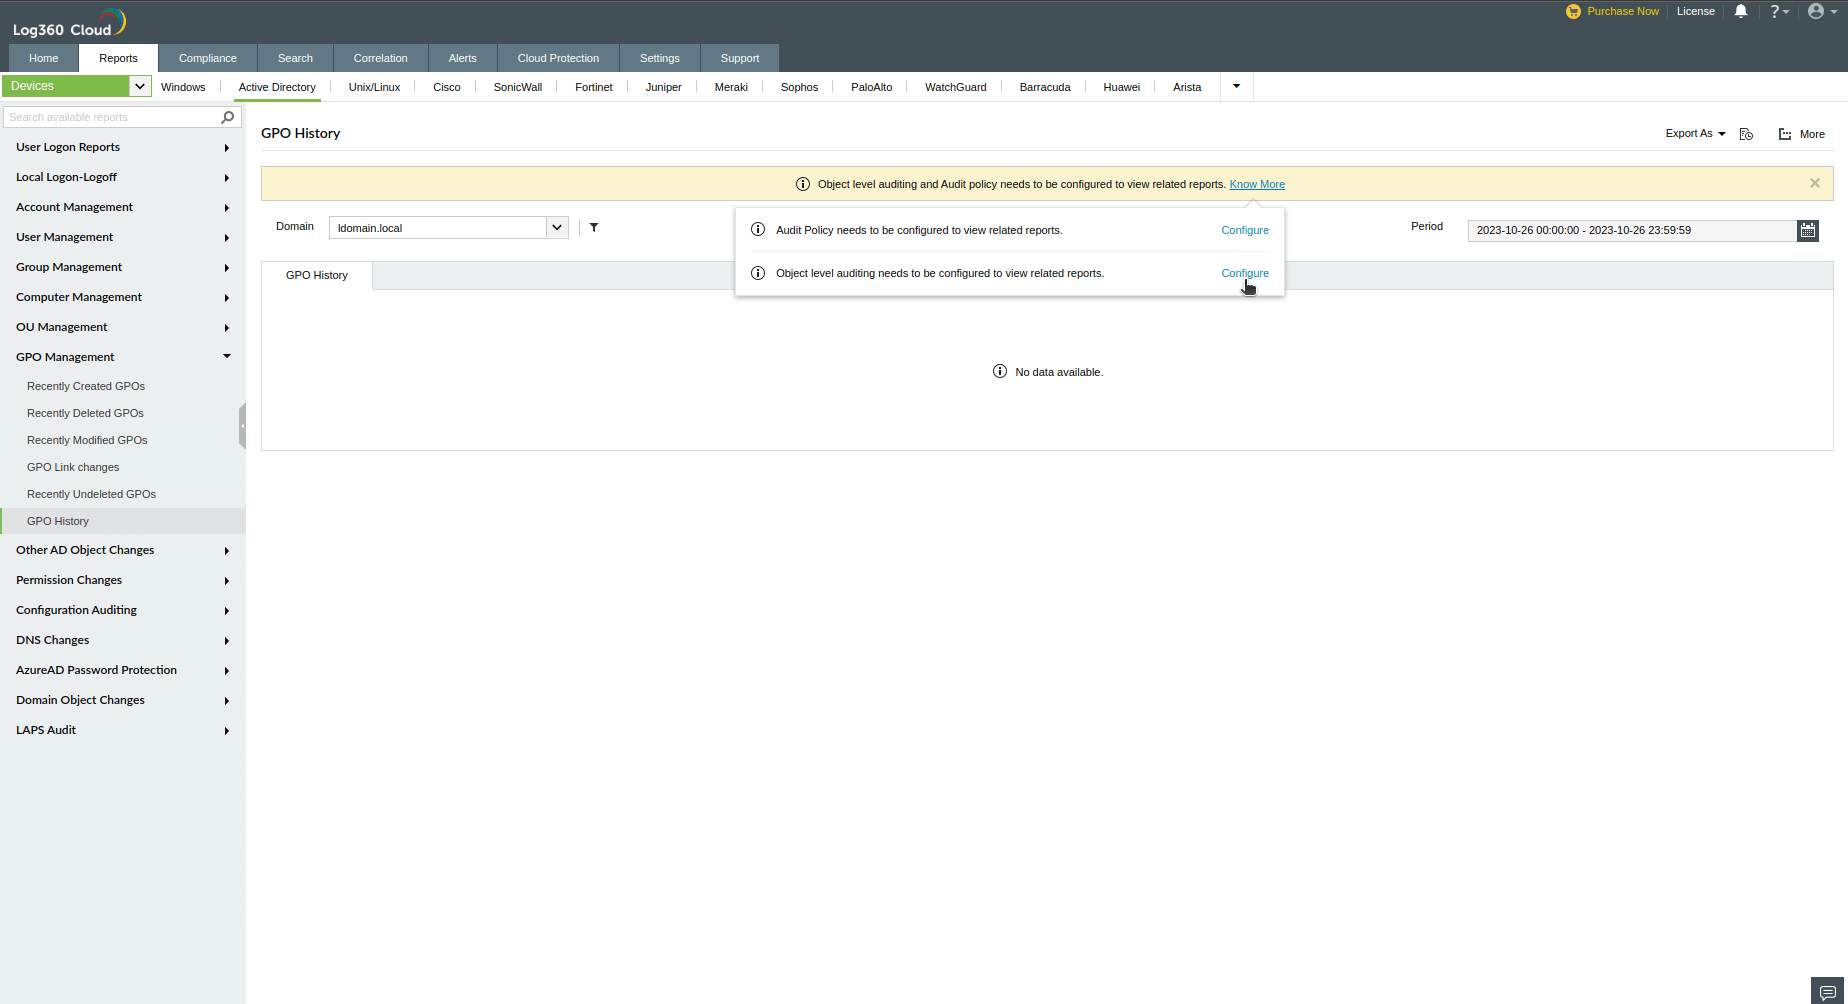The width and height of the screenshot is (1848, 1004).
Task: Select the GPO History report tab
Action: point(317,275)
